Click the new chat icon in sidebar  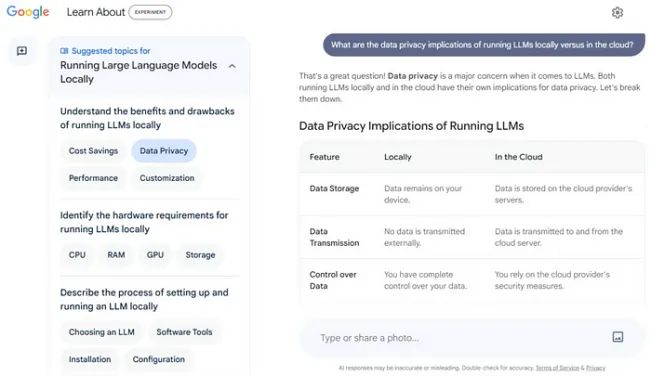pos(22,51)
